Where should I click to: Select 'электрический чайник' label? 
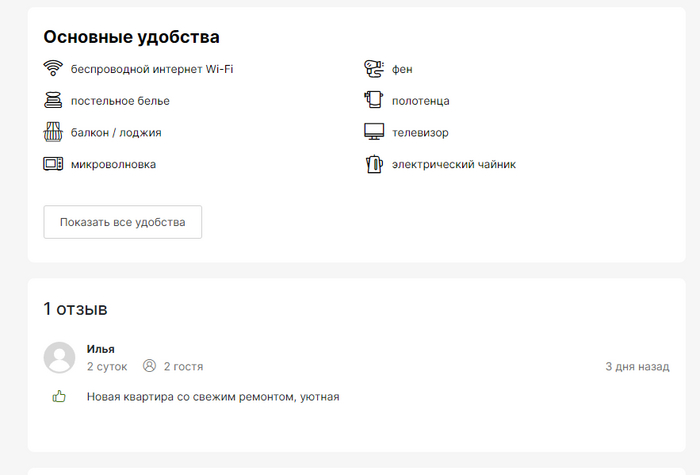pyautogui.click(x=454, y=164)
